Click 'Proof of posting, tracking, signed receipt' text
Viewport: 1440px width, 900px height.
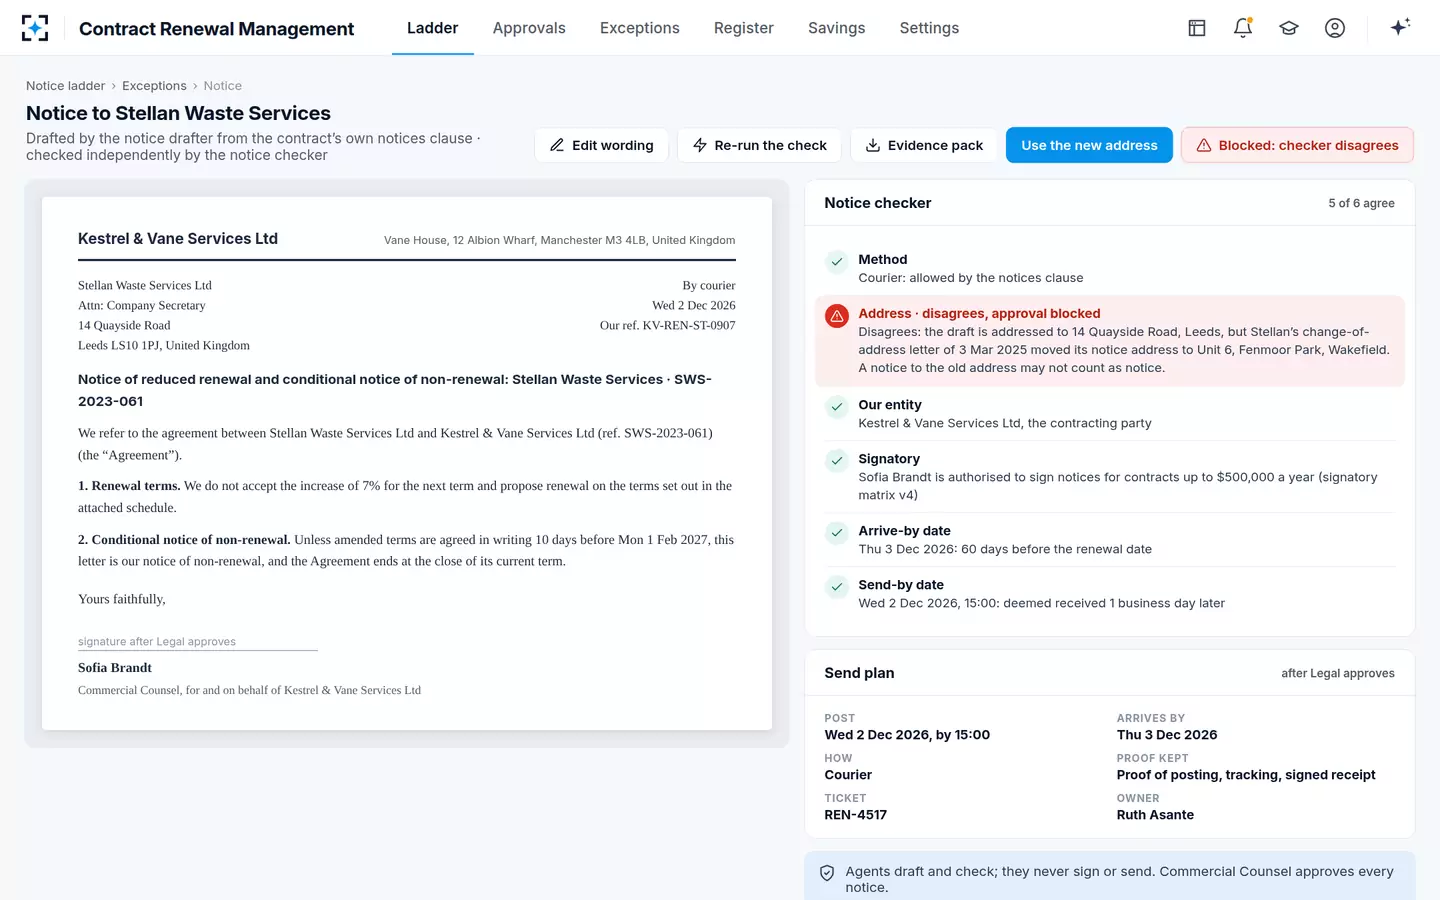(1246, 775)
